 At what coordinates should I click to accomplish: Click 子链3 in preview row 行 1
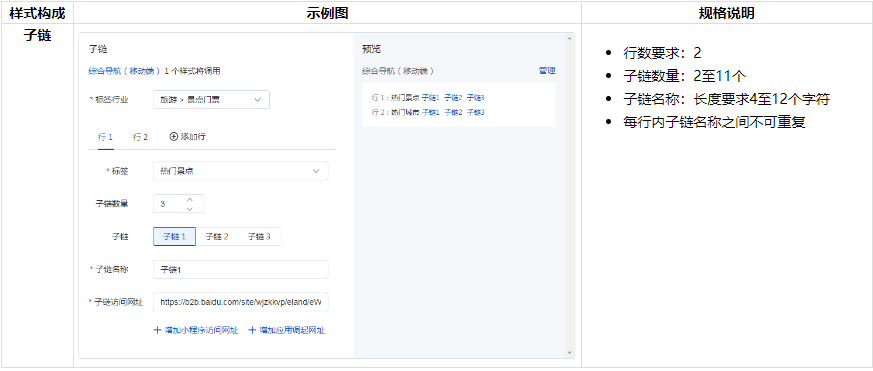click(x=475, y=97)
